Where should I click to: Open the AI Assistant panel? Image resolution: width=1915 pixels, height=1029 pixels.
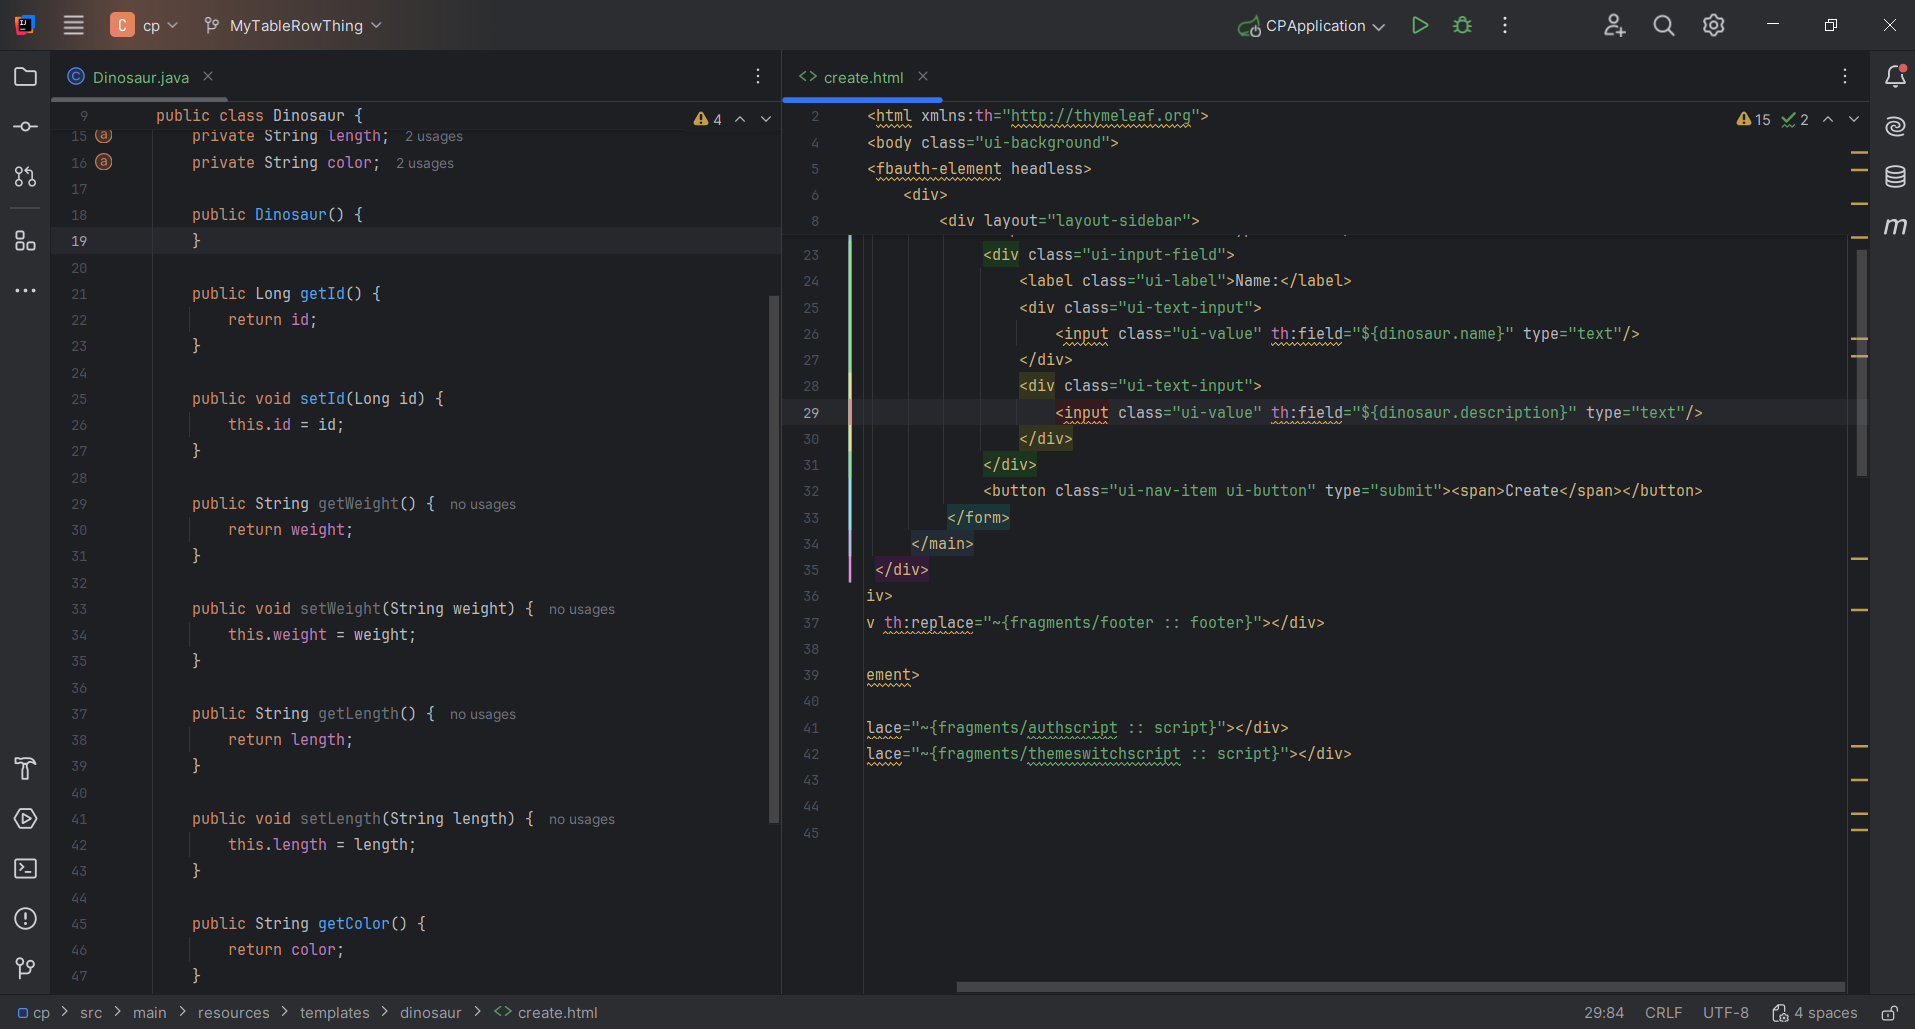click(1896, 127)
